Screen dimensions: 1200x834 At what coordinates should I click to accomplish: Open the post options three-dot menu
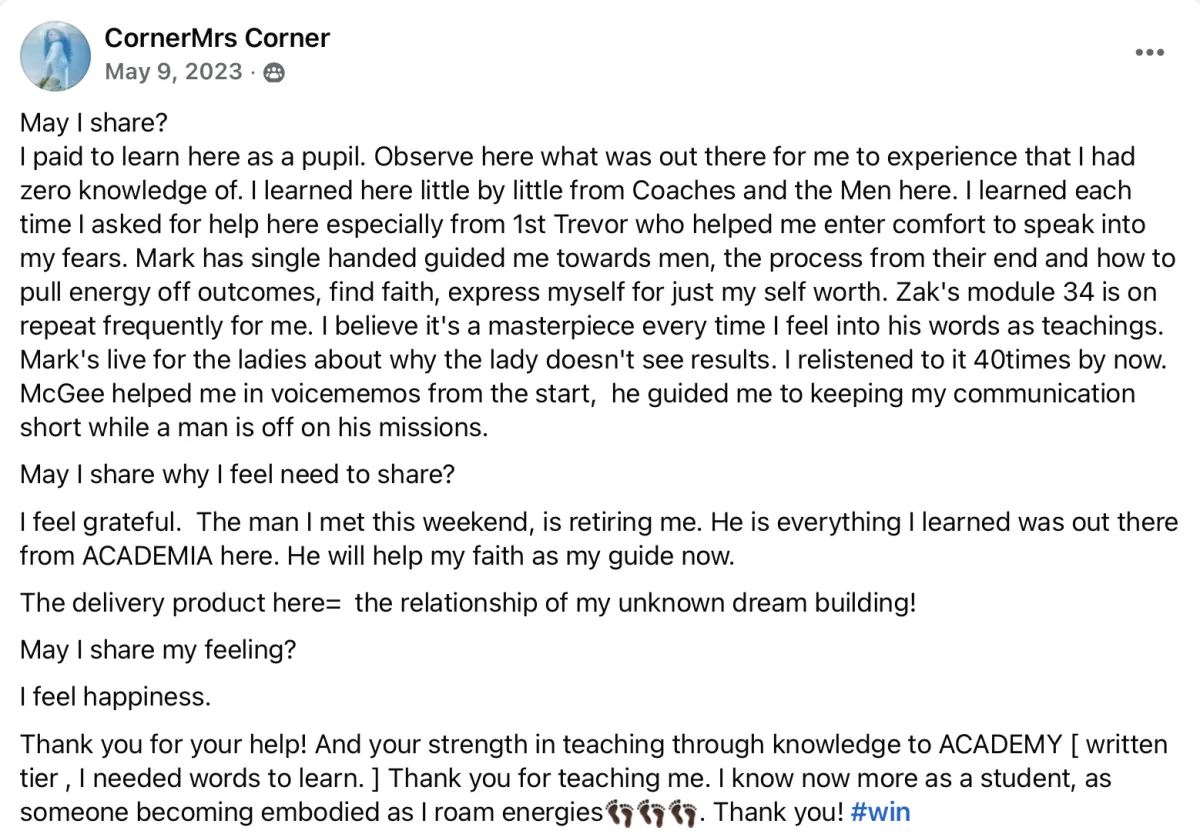(1150, 52)
